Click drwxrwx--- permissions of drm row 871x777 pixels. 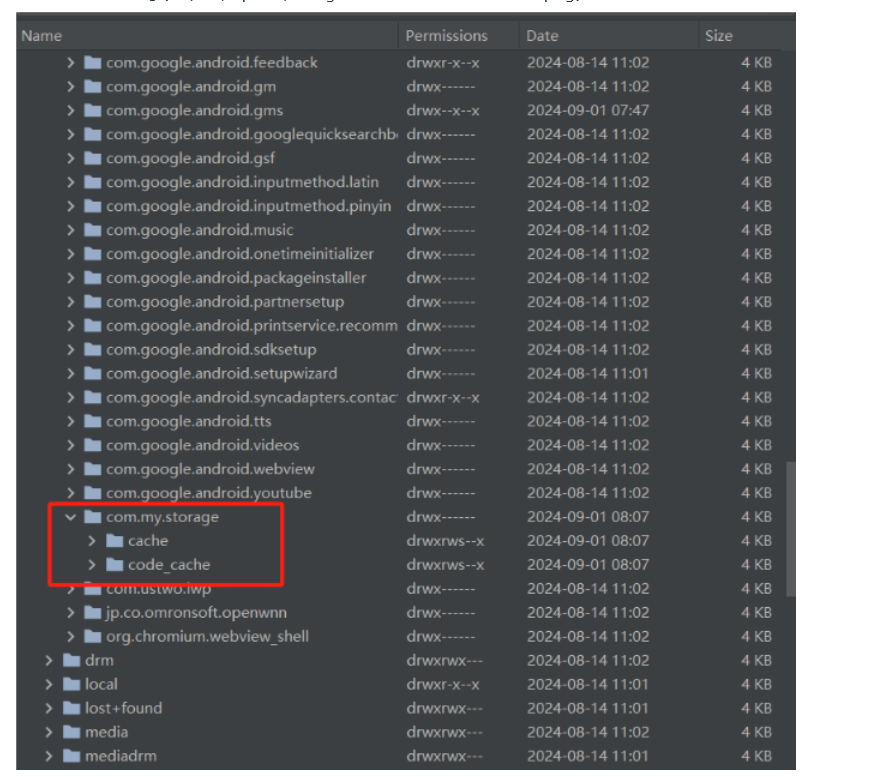[444, 660]
